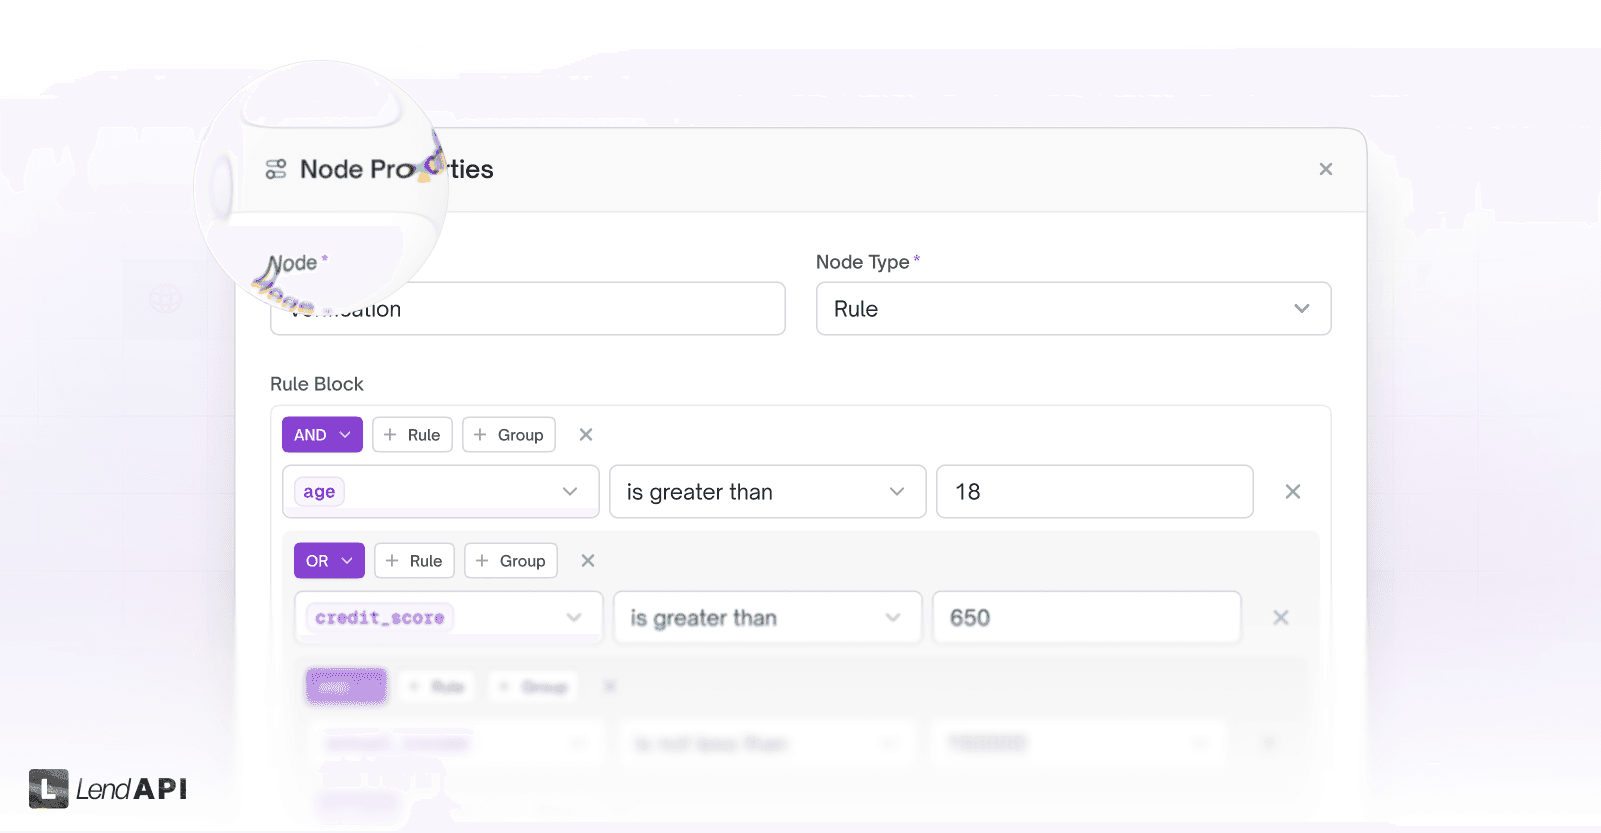Remove the AND group with the X
Image resolution: width=1601 pixels, height=833 pixels.
pos(586,435)
